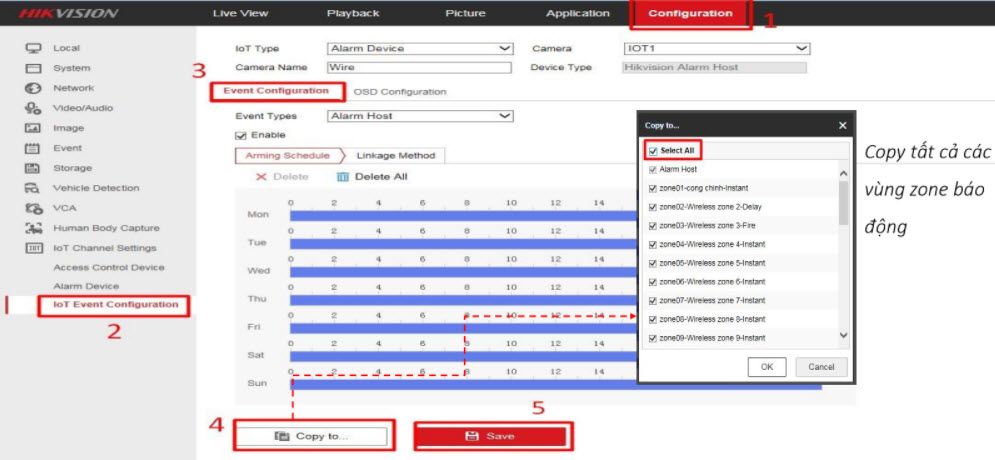
Task: Click the Sat schedule bar
Action: point(463,356)
